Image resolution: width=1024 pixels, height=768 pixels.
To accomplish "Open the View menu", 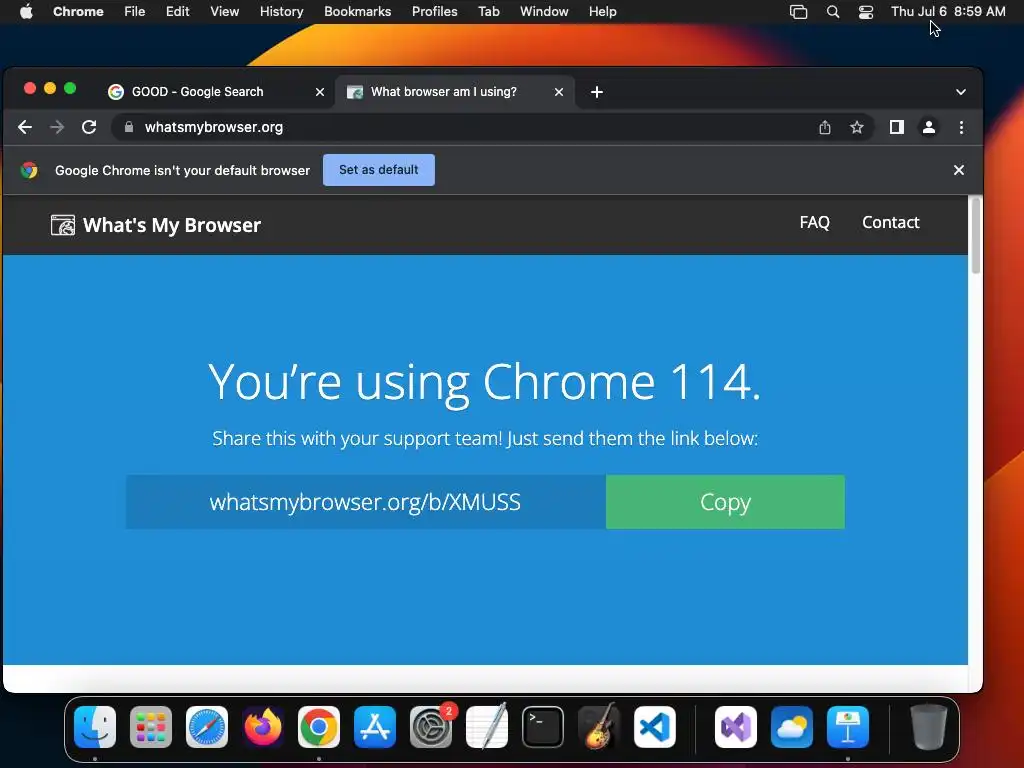I will point(225,12).
